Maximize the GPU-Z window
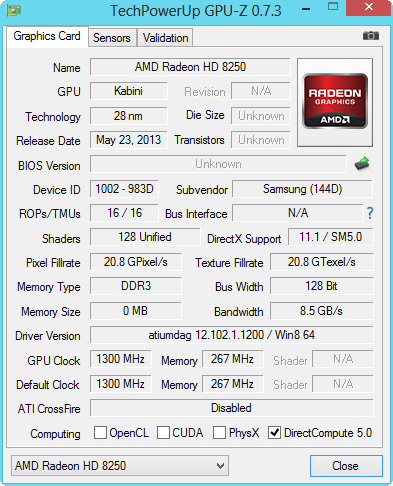This screenshot has width=393, height=486. [333, 7]
